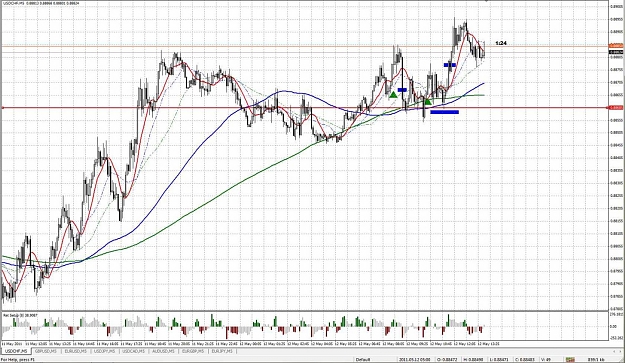This screenshot has width=625, height=363.
Task: Click the black current-price label on scale
Action: (617, 52)
